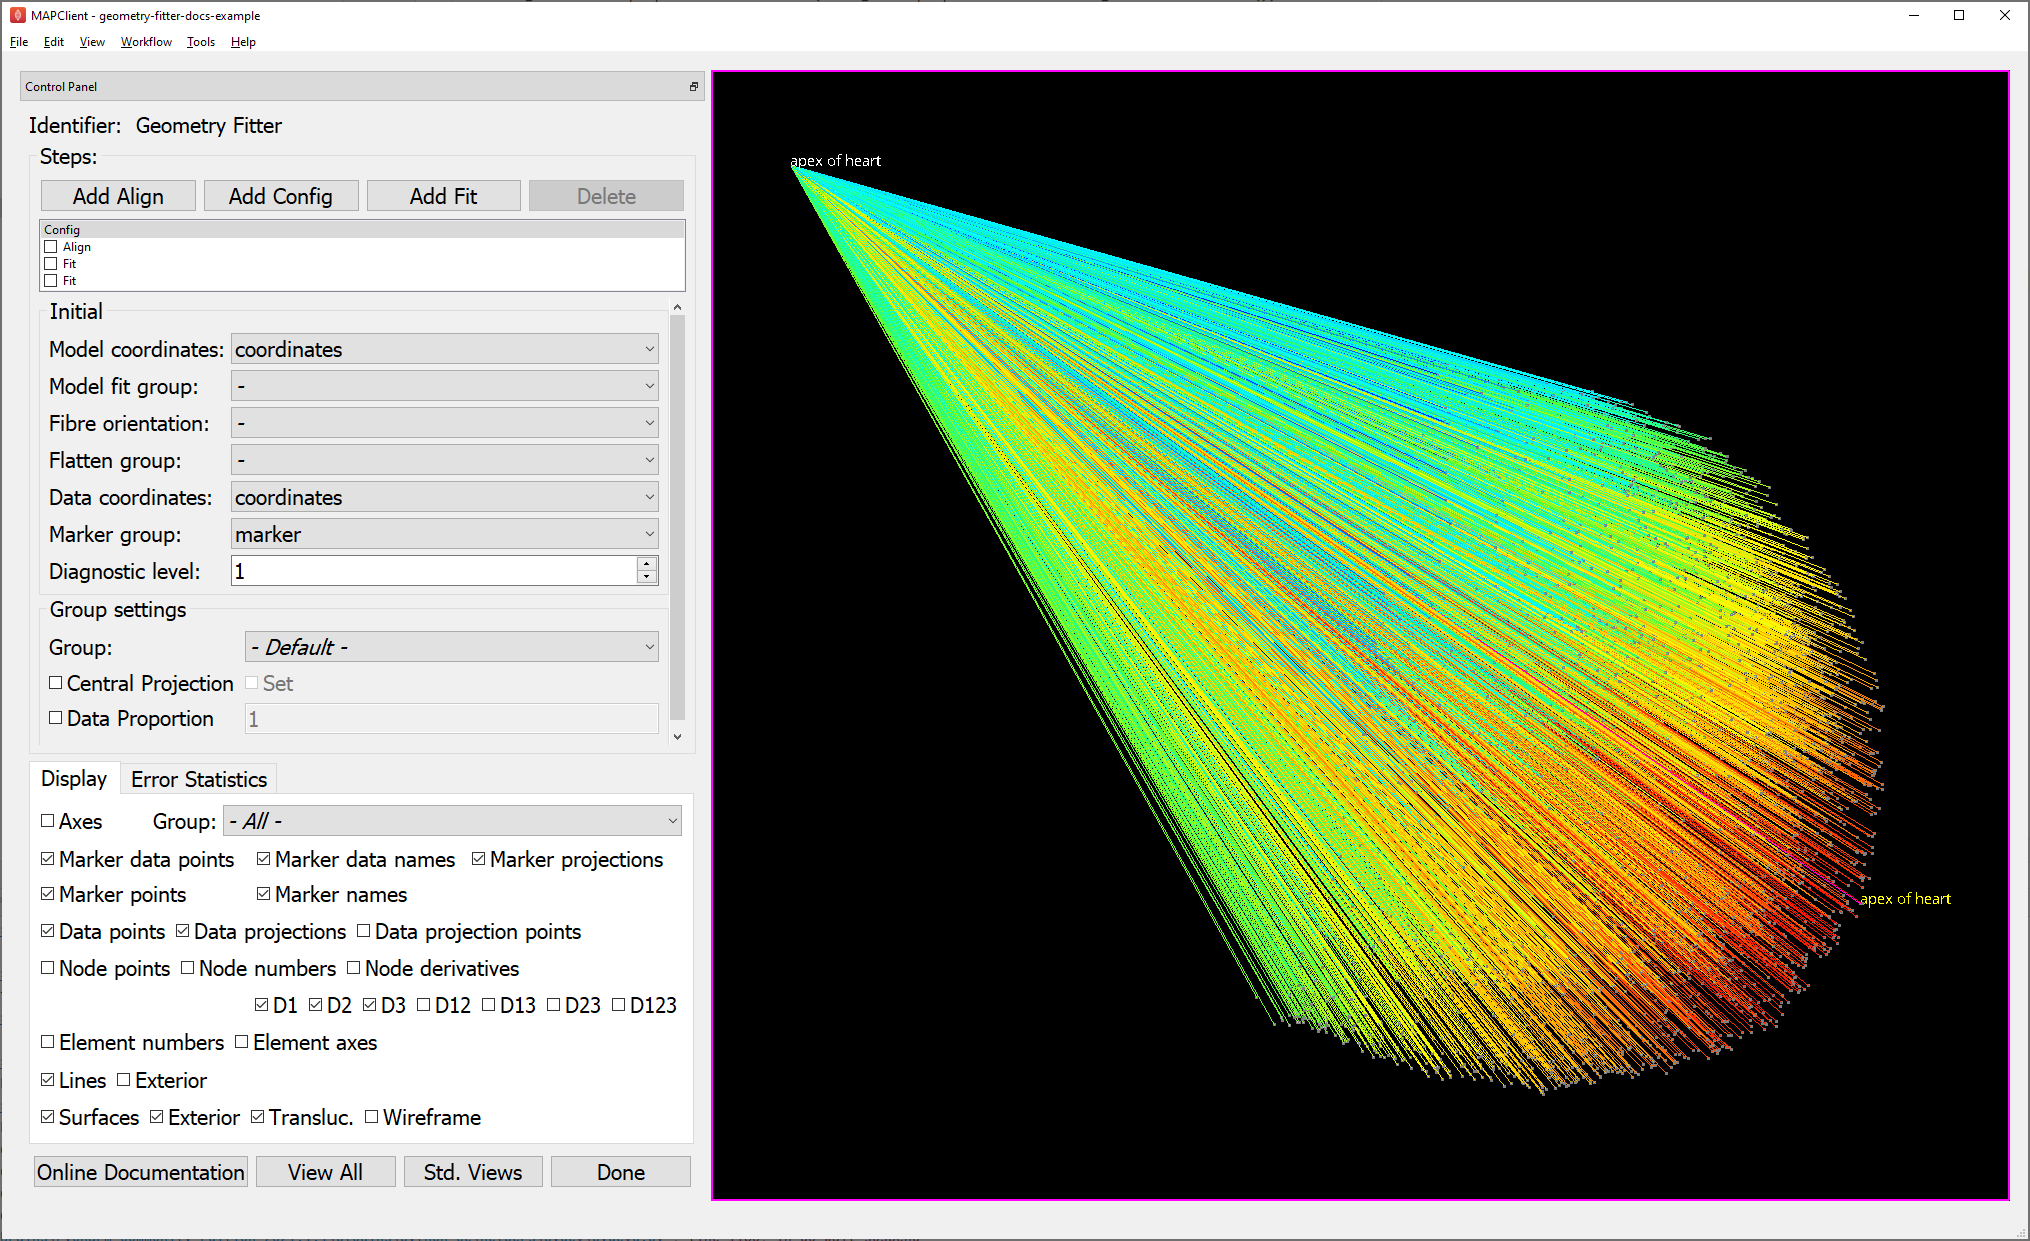The height and width of the screenshot is (1241, 2030).
Task: Open the Marker group dropdown
Action: tap(445, 534)
